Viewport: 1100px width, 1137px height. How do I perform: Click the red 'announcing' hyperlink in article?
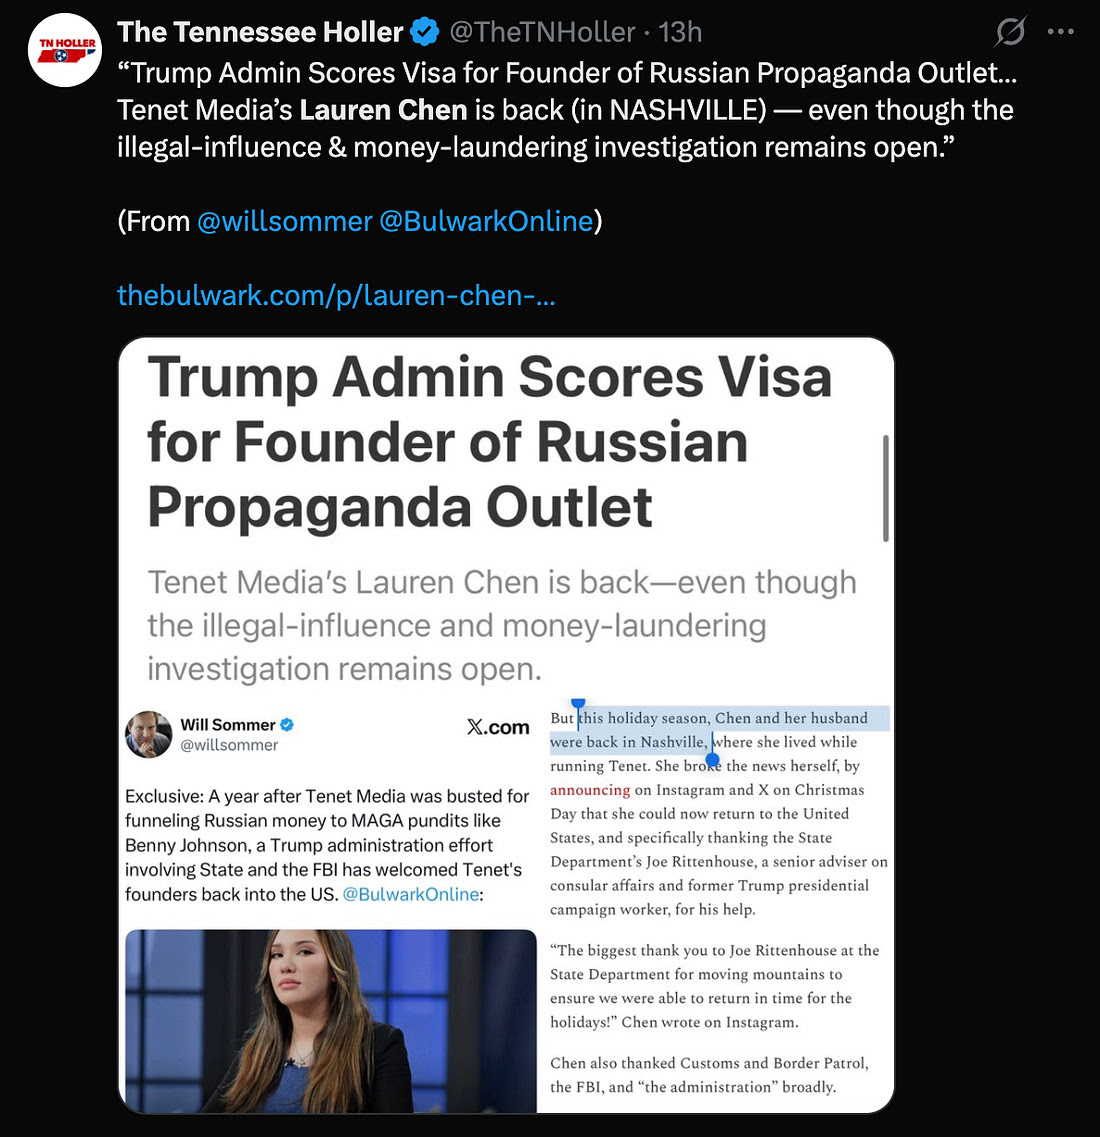(590, 790)
